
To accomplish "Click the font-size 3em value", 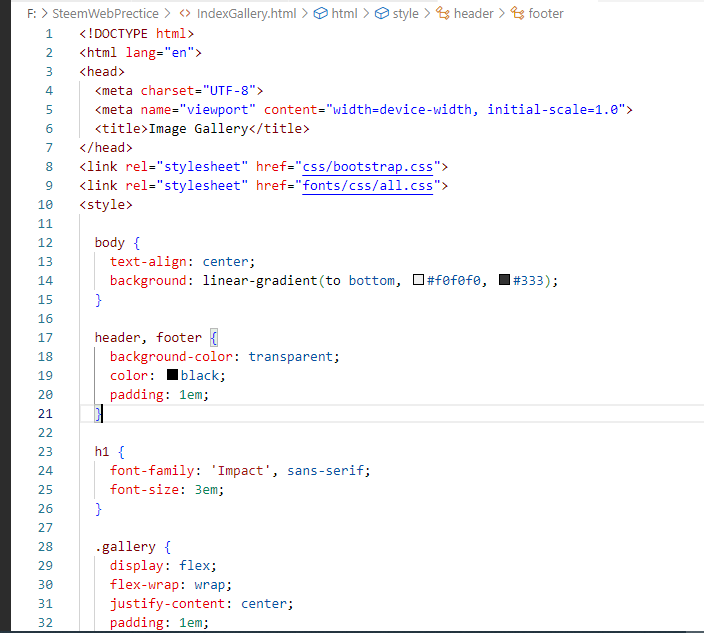I will (206, 489).
